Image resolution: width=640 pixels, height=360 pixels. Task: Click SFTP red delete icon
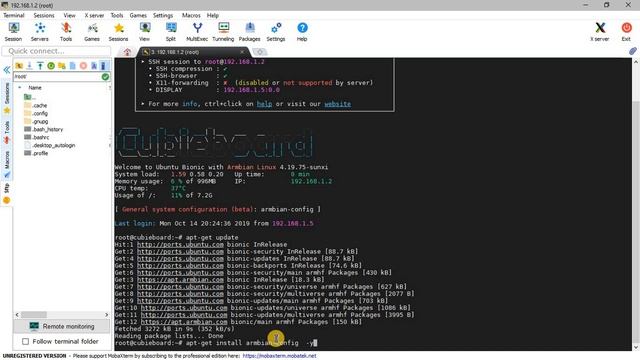(83, 66)
